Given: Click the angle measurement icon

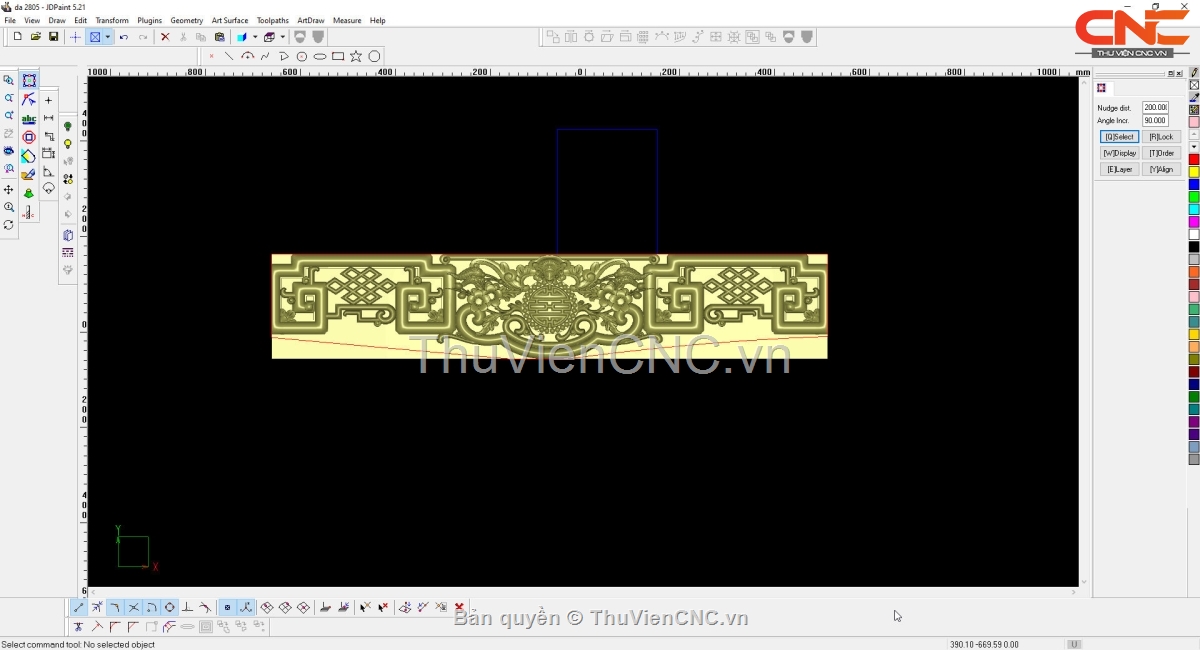Looking at the screenshot, I should point(48,172).
